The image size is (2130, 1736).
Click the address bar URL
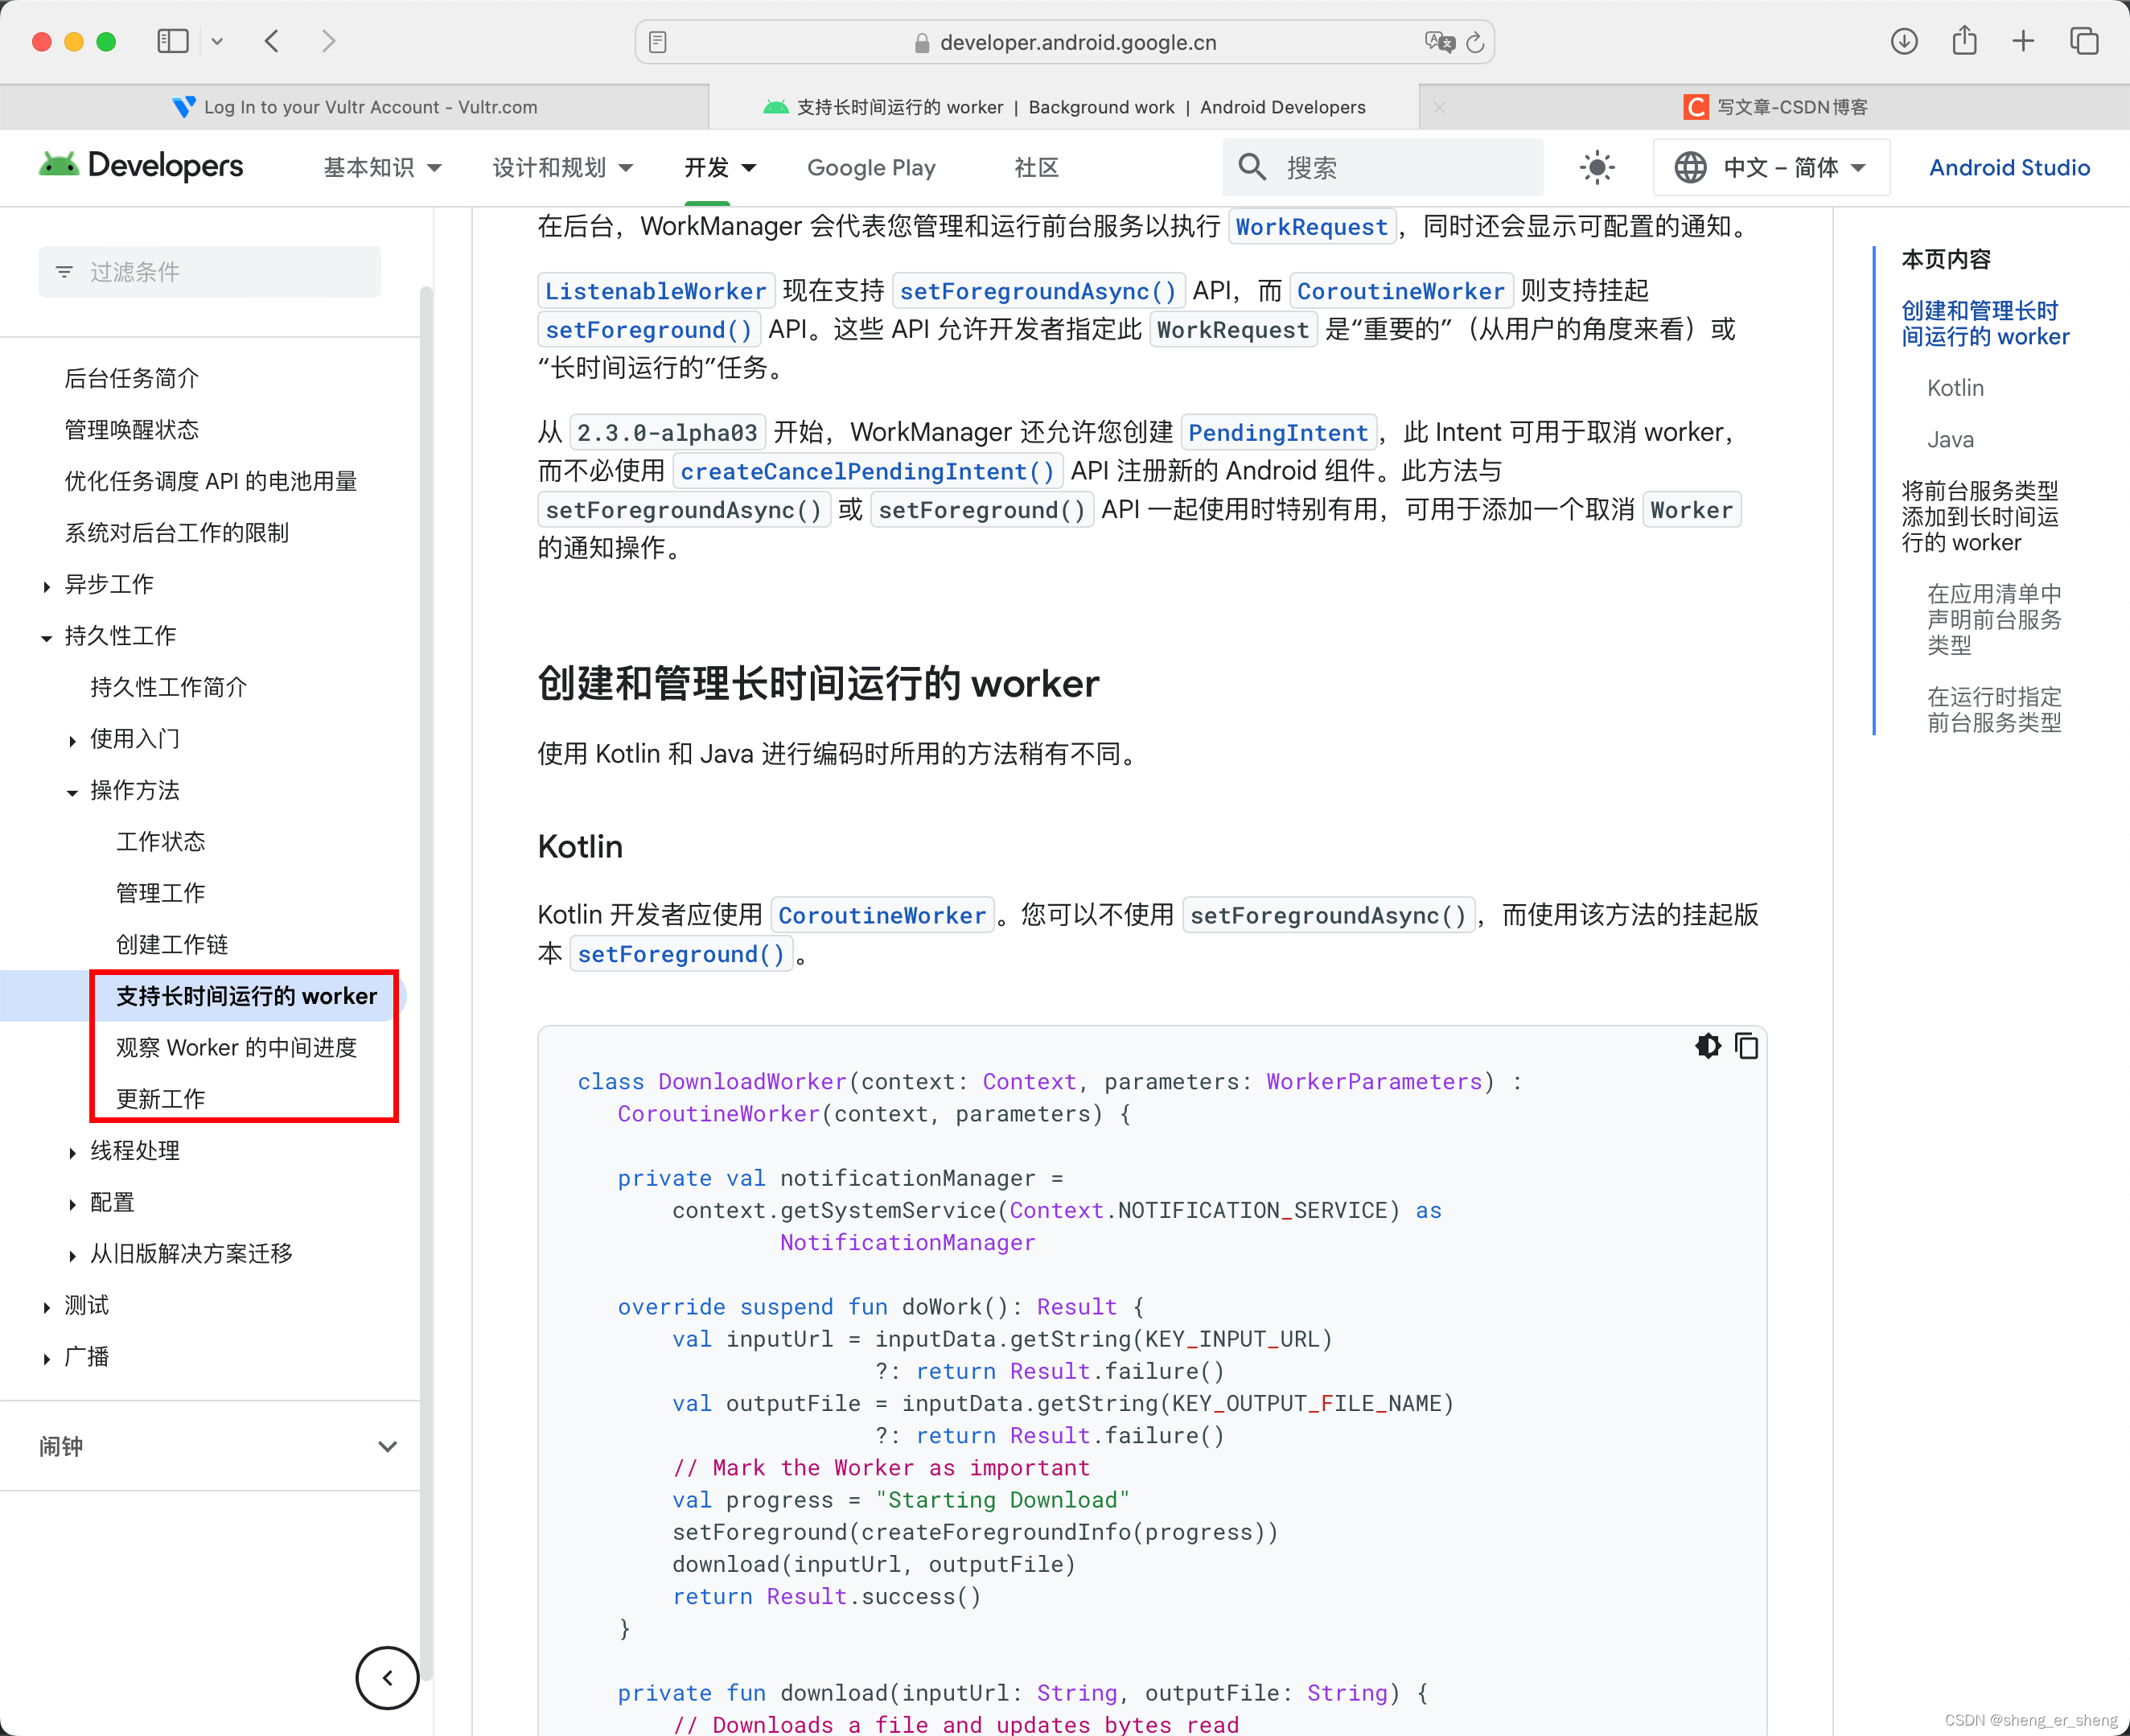pyautogui.click(x=1078, y=42)
